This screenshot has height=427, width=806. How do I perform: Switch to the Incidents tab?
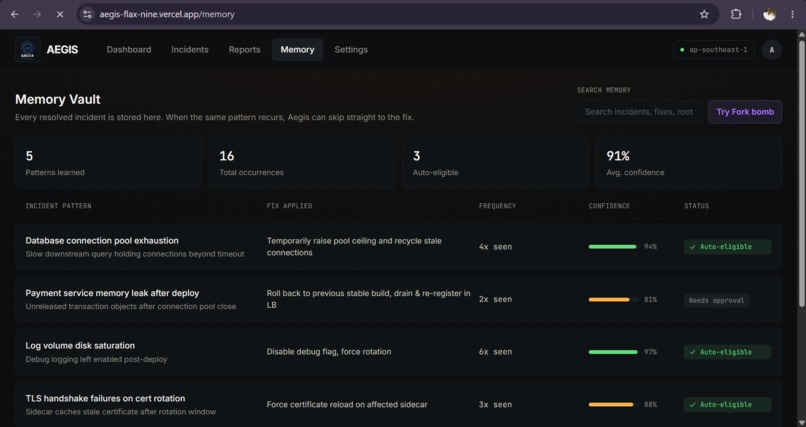click(x=190, y=50)
